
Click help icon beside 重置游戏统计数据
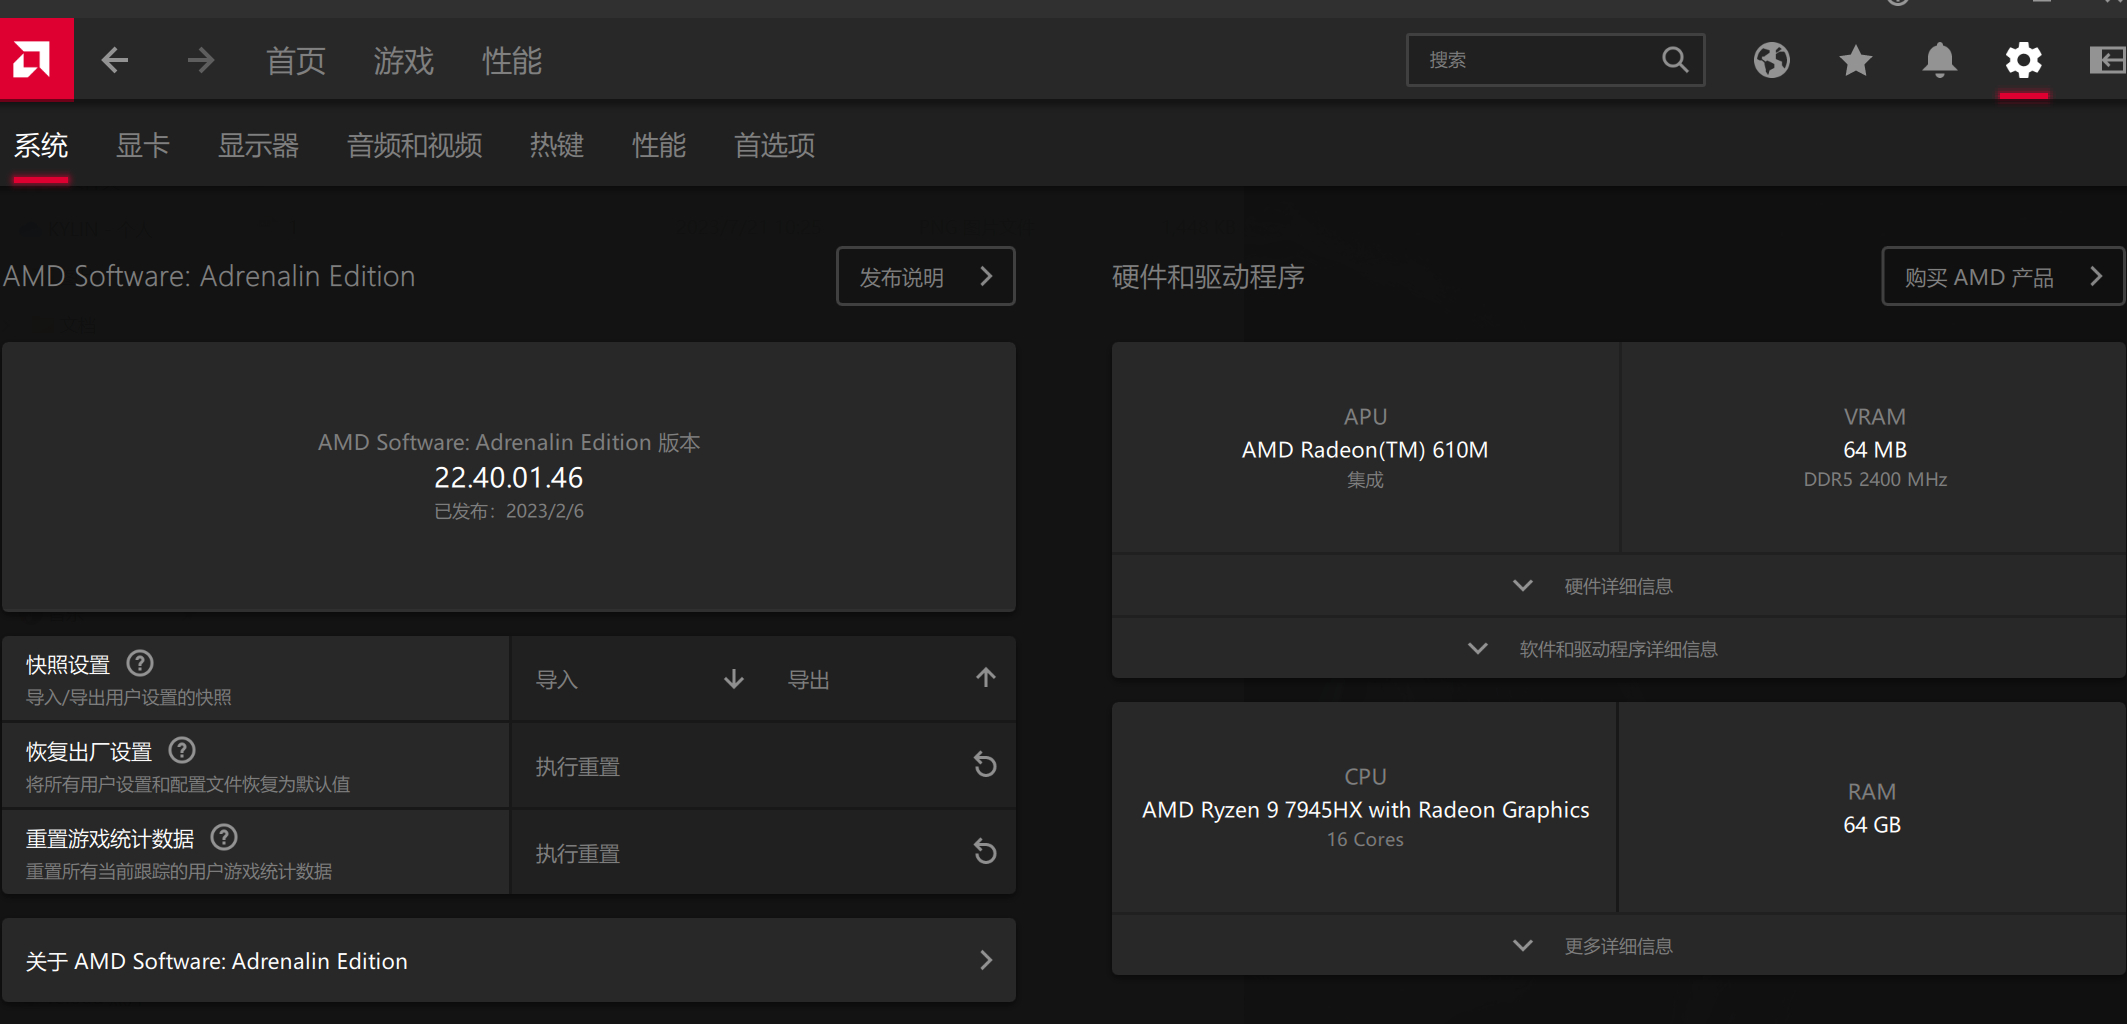(224, 837)
